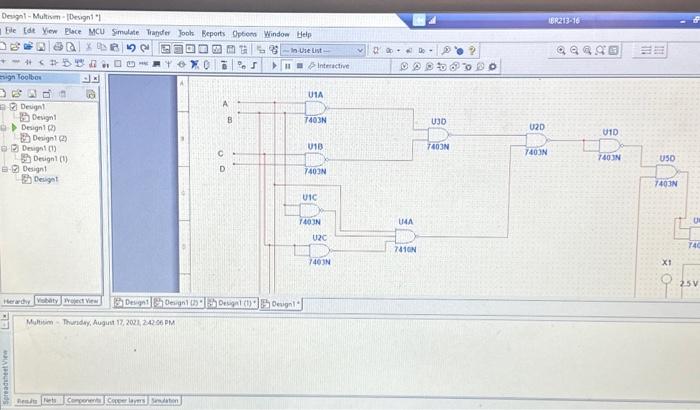Image resolution: width=700 pixels, height=410 pixels.
Task: Switch to the Hierarchy tab
Action: (x=17, y=301)
